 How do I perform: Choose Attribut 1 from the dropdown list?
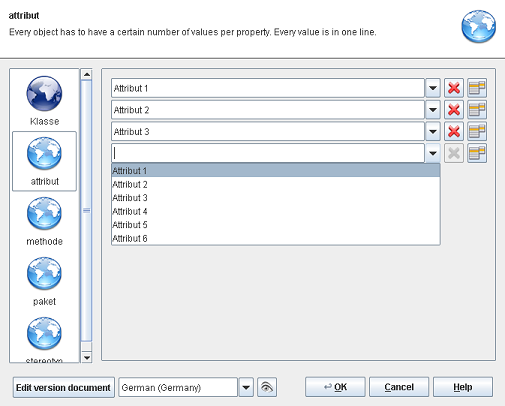click(276, 171)
